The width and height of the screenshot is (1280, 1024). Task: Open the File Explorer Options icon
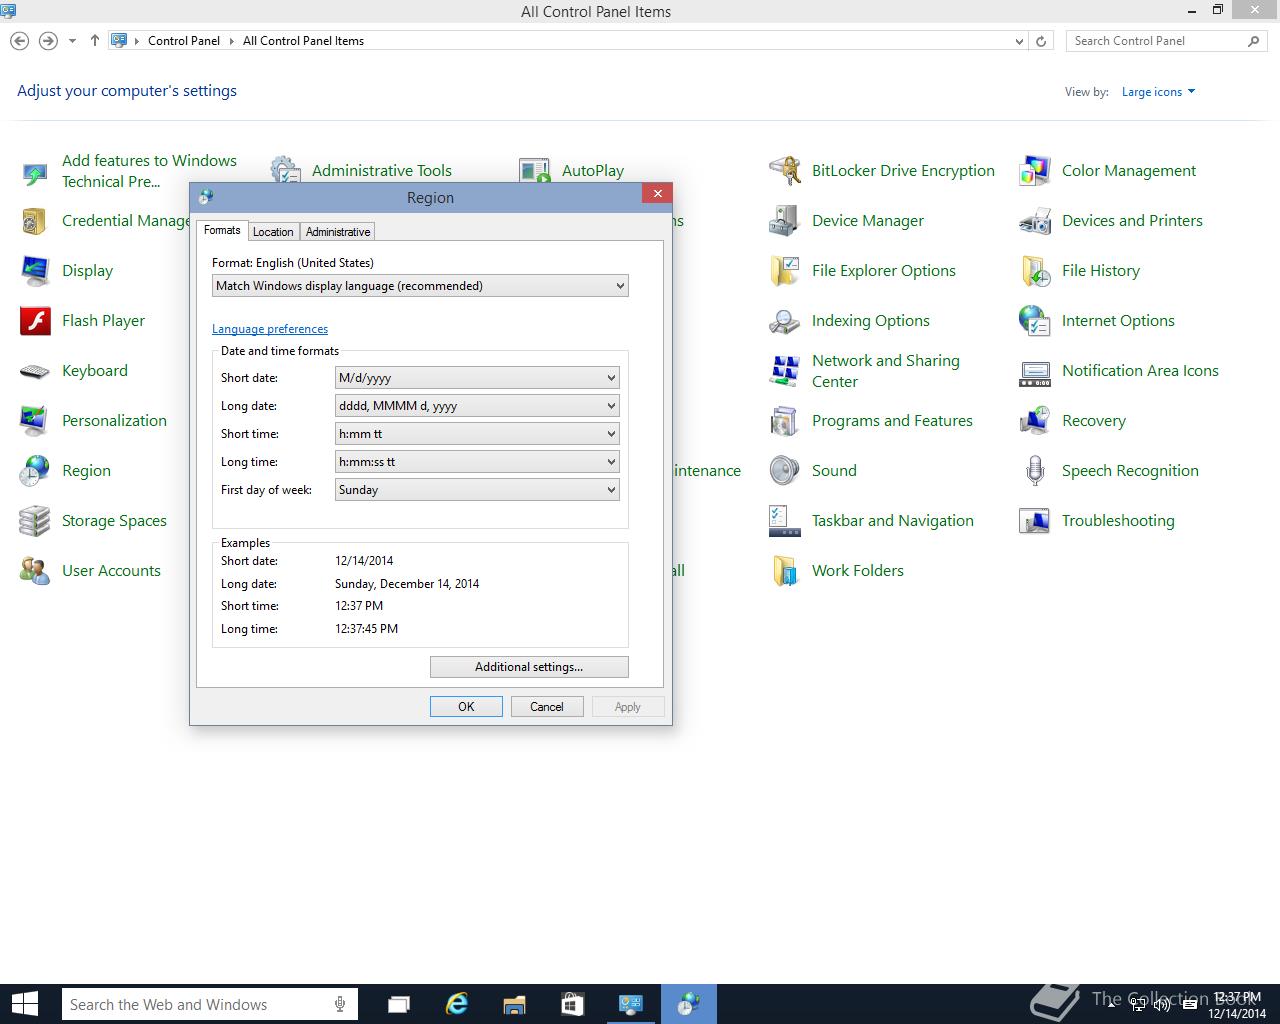coord(785,271)
